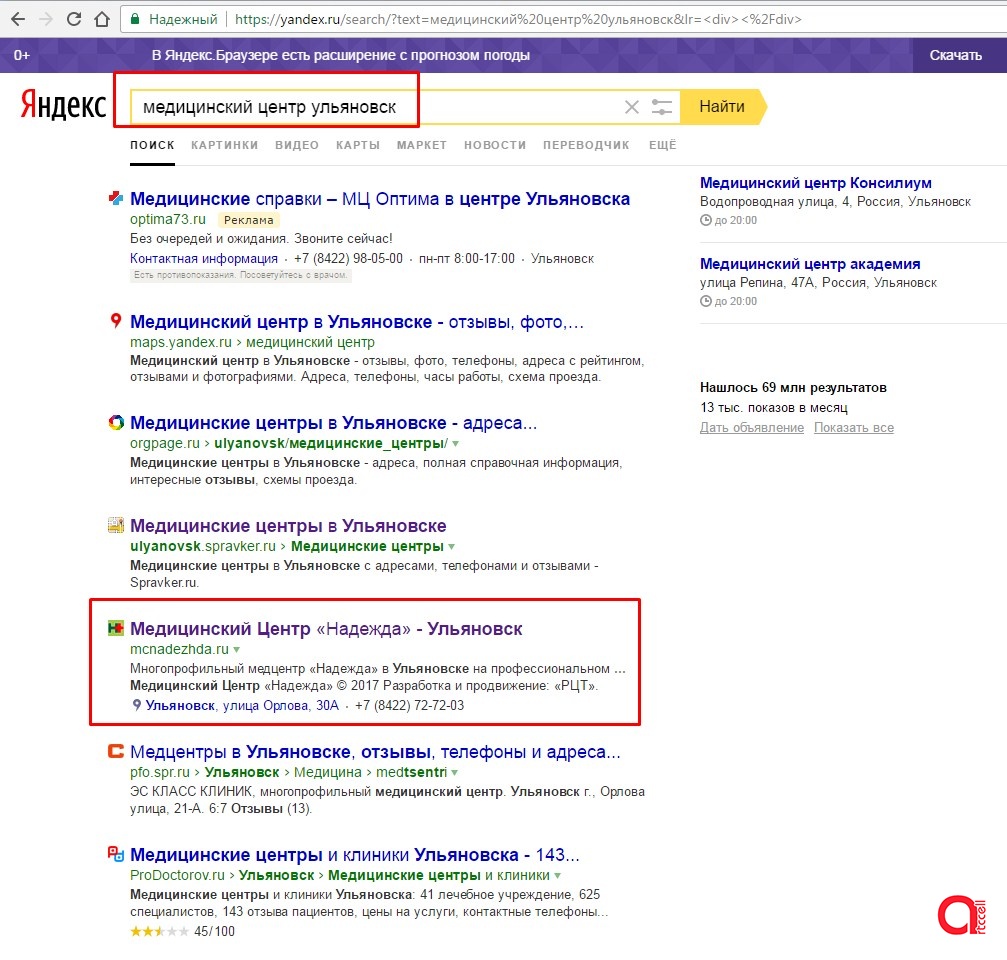Click the Реклама ad label
Screen dimensions: 1007x960
coord(249,220)
